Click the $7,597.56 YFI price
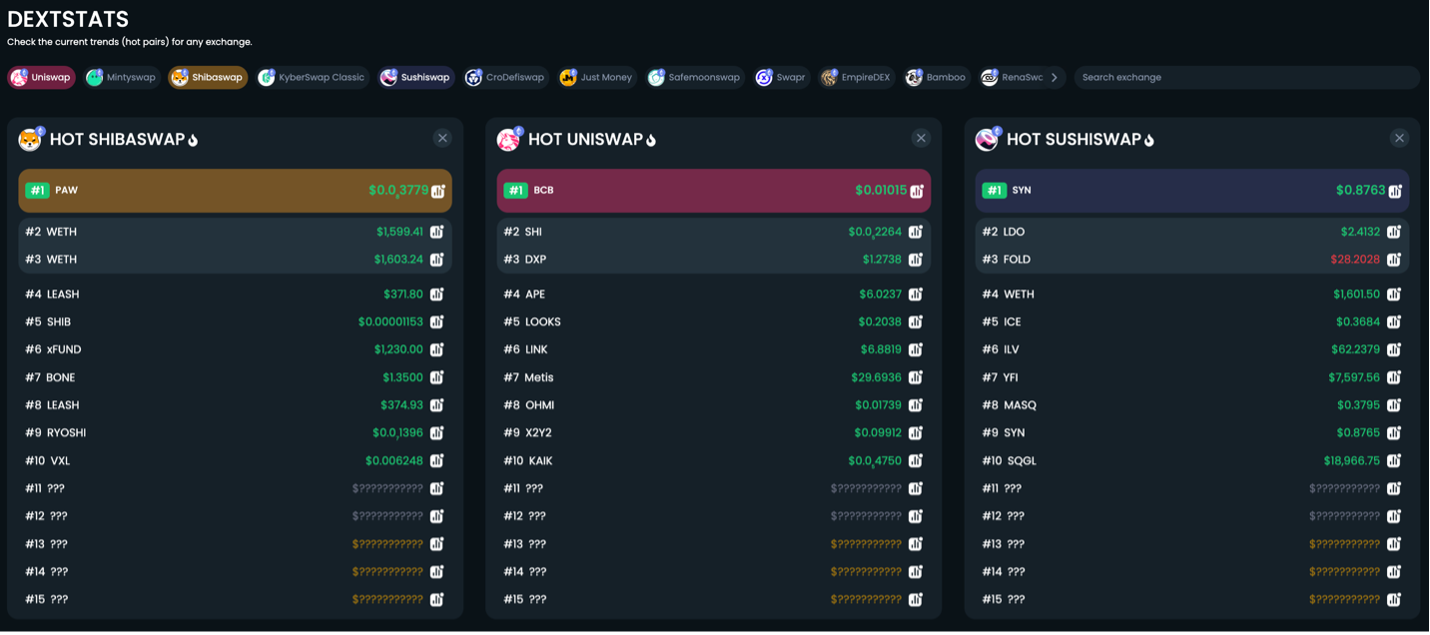Screen dimensions: 1430x635 tap(1354, 377)
